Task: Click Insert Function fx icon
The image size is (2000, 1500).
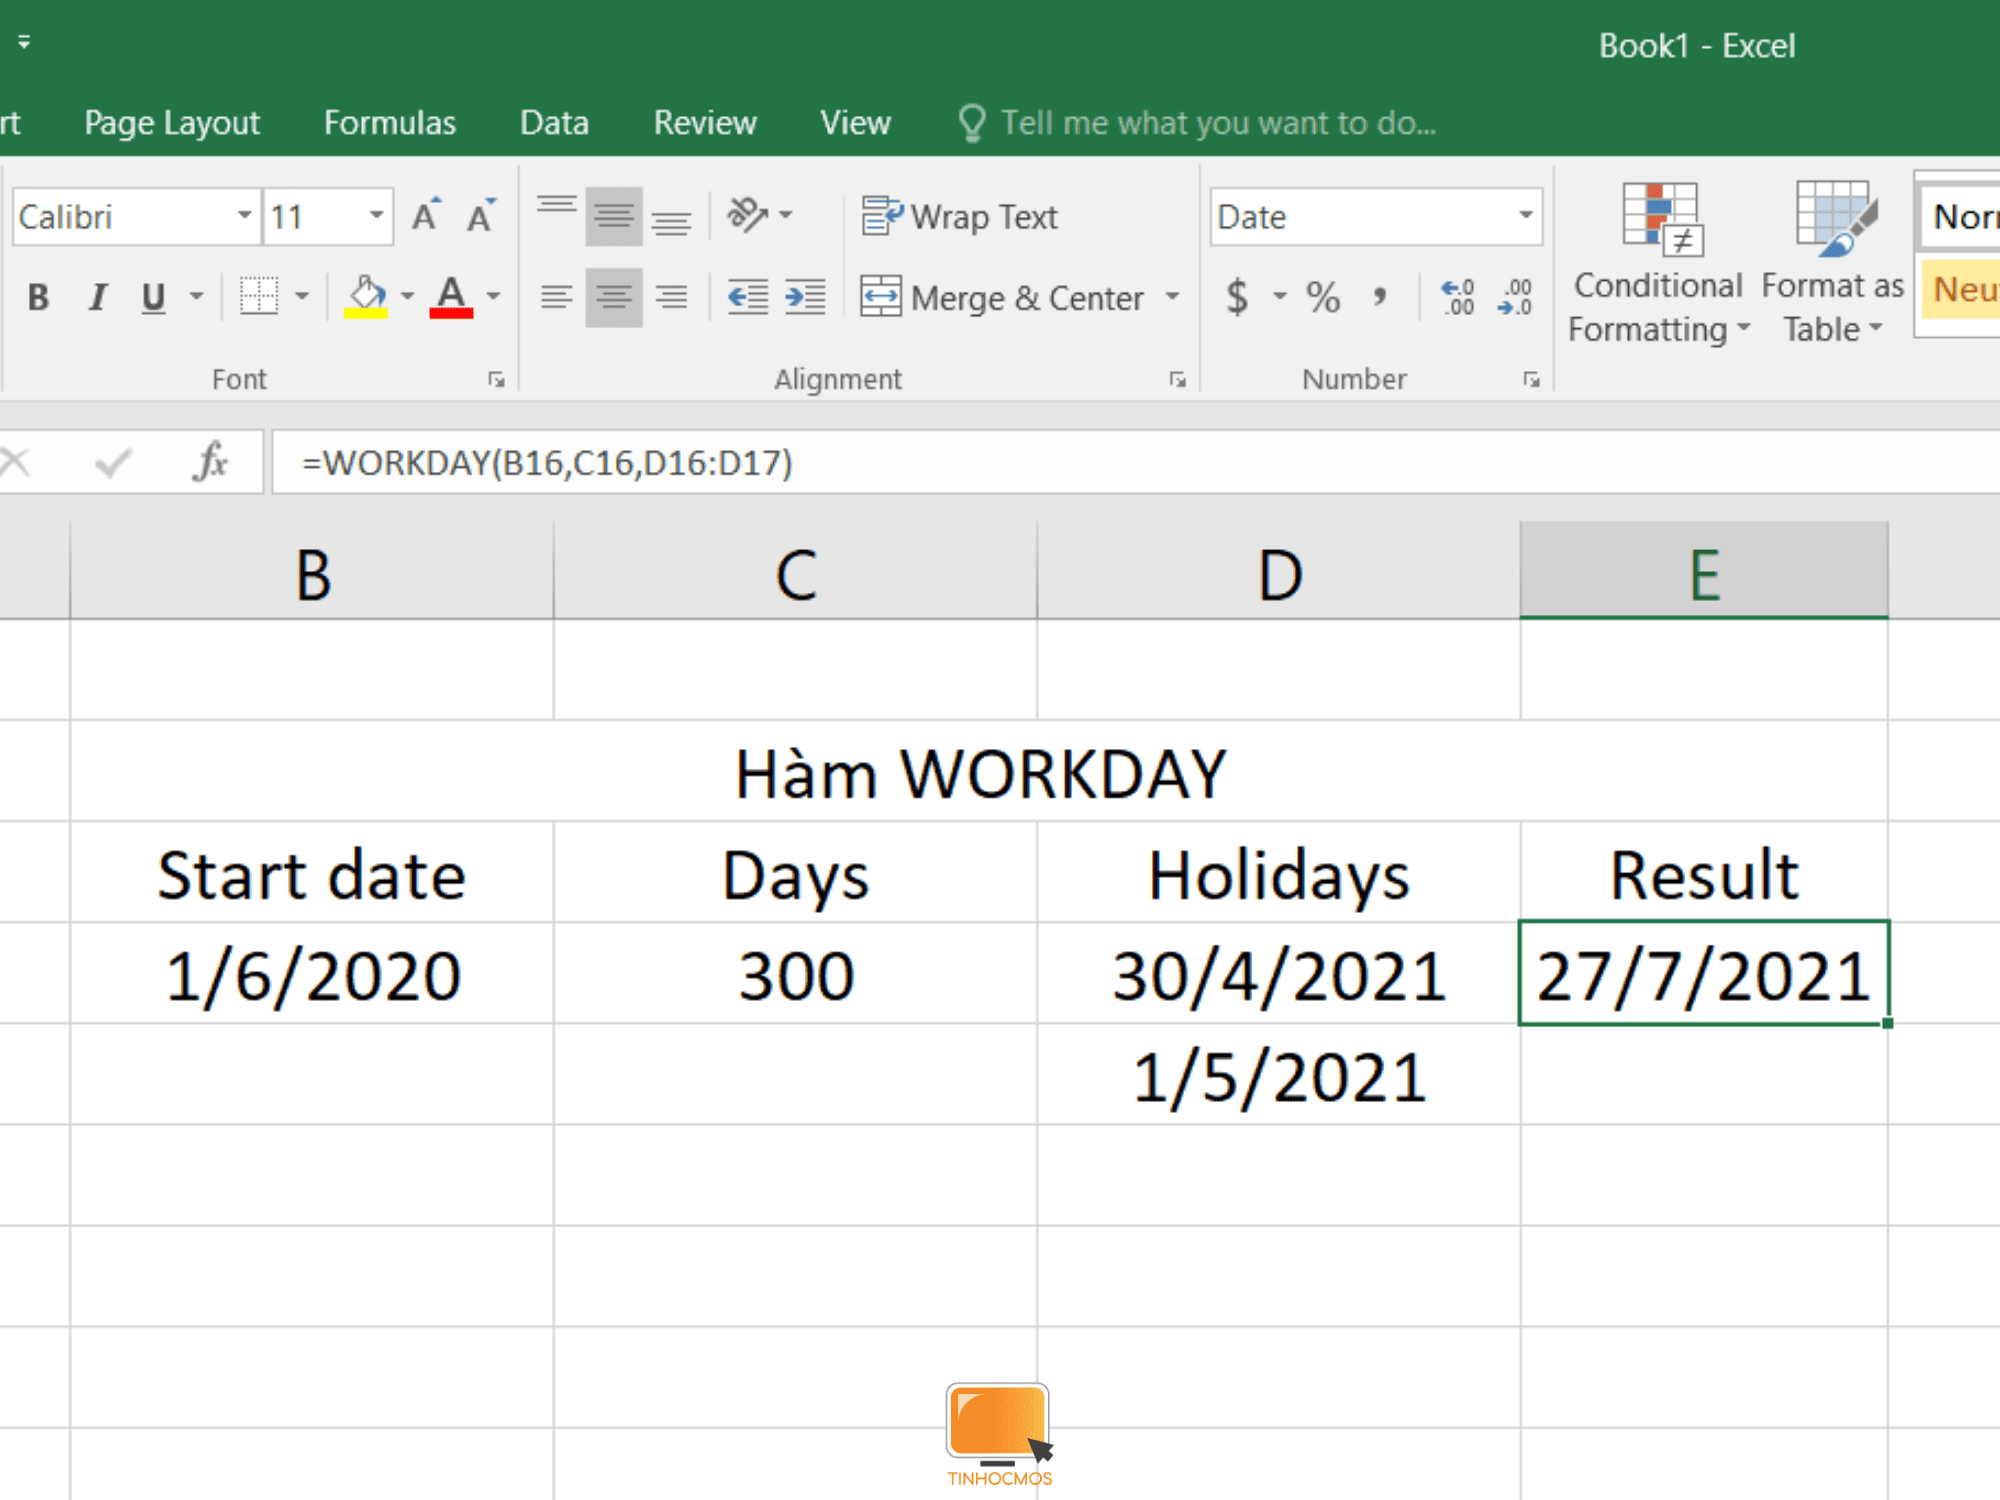Action: pos(210,462)
